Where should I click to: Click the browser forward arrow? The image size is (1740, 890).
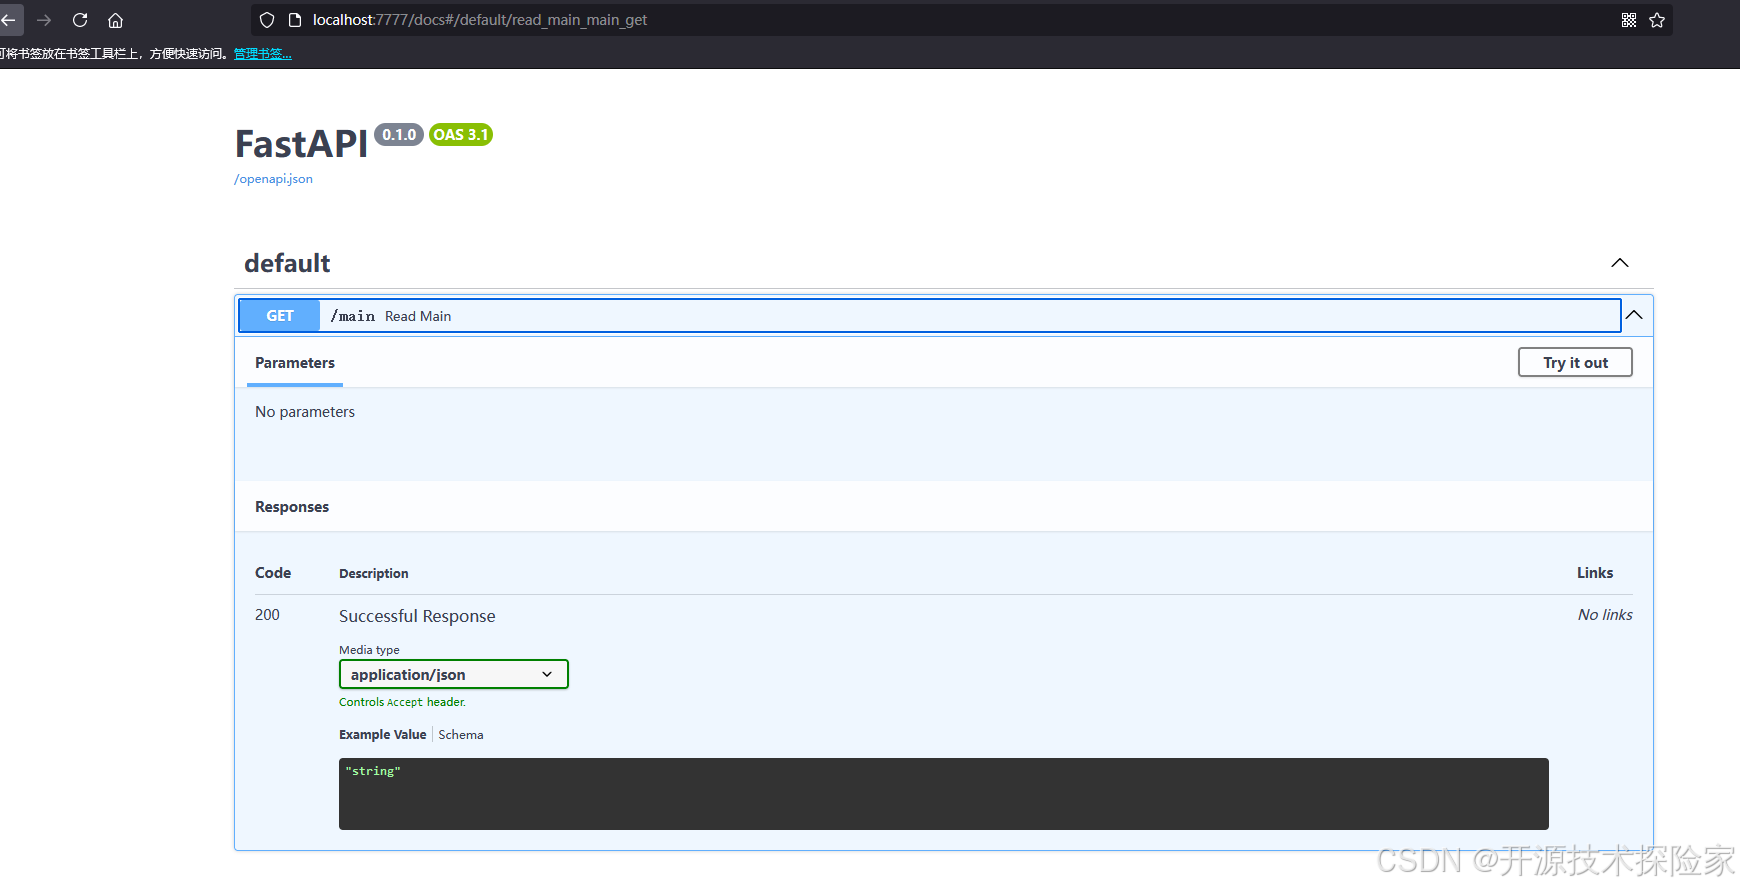pos(44,20)
